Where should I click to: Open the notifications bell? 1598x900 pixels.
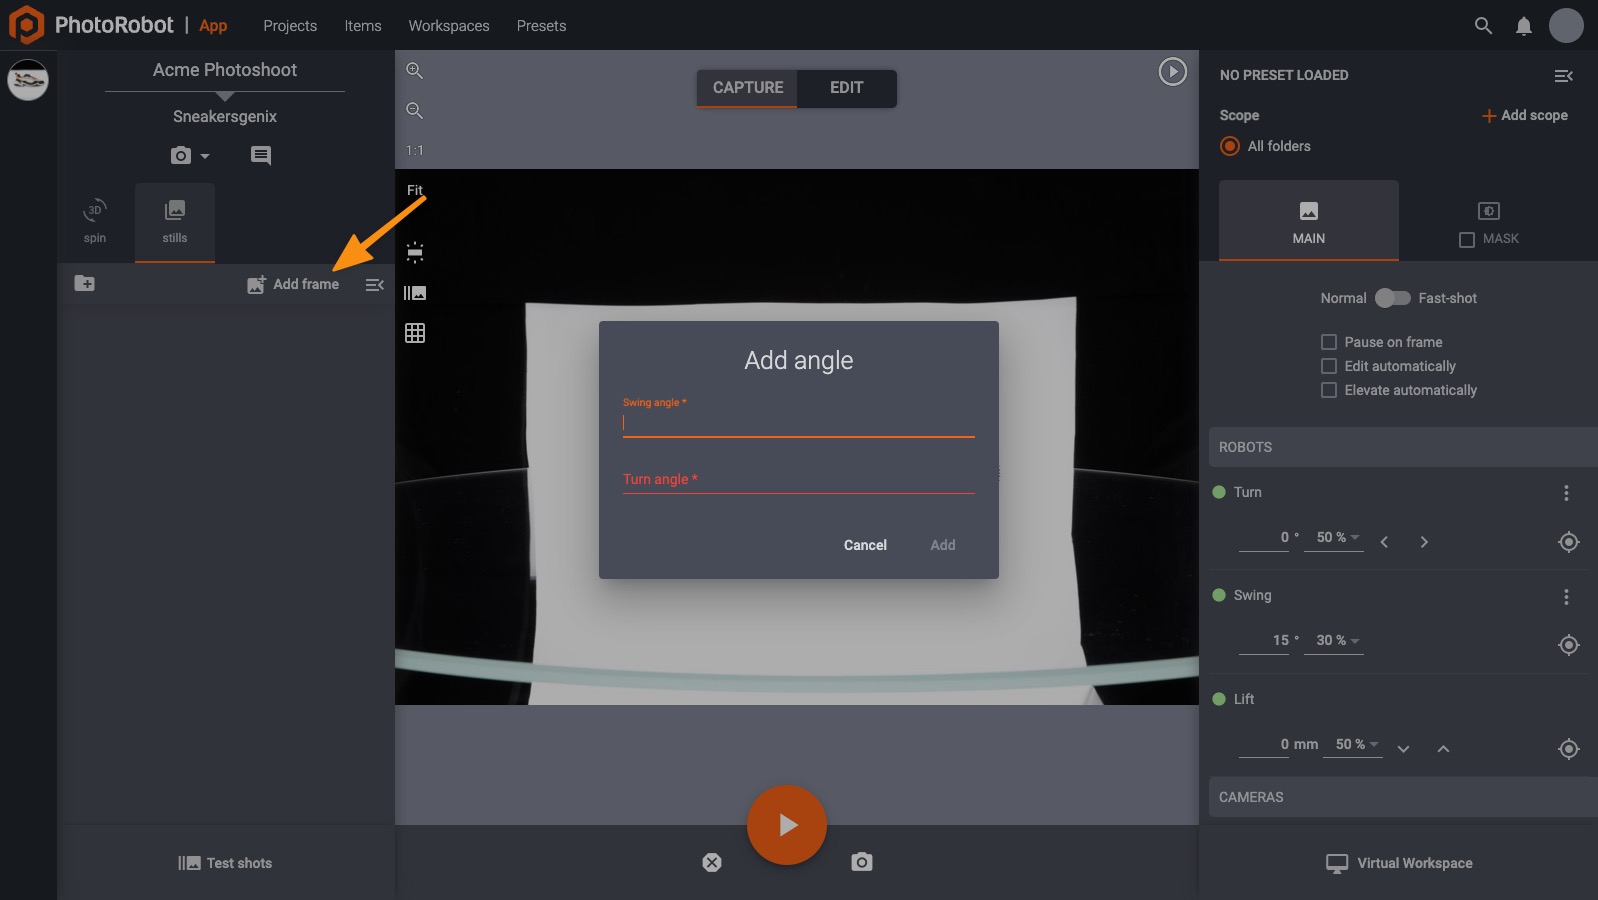(1523, 26)
